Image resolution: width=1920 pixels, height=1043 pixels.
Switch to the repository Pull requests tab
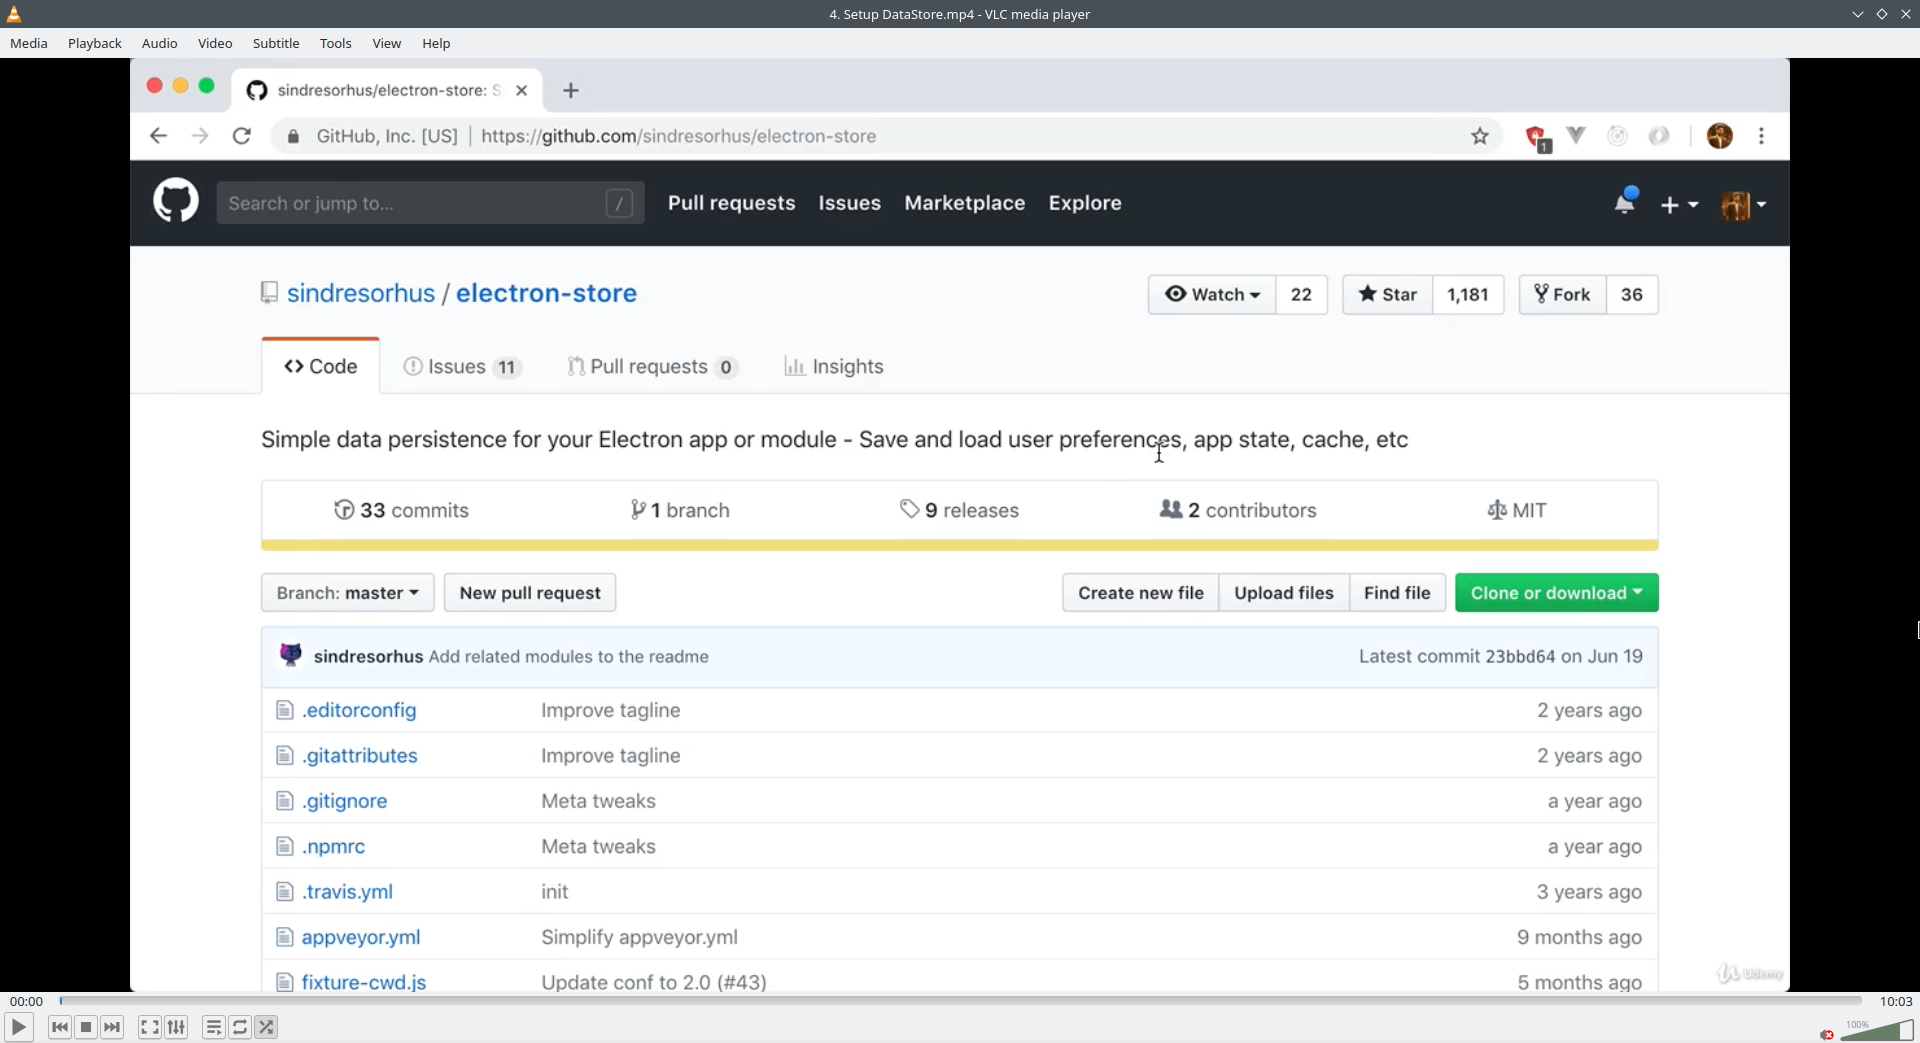(x=652, y=366)
